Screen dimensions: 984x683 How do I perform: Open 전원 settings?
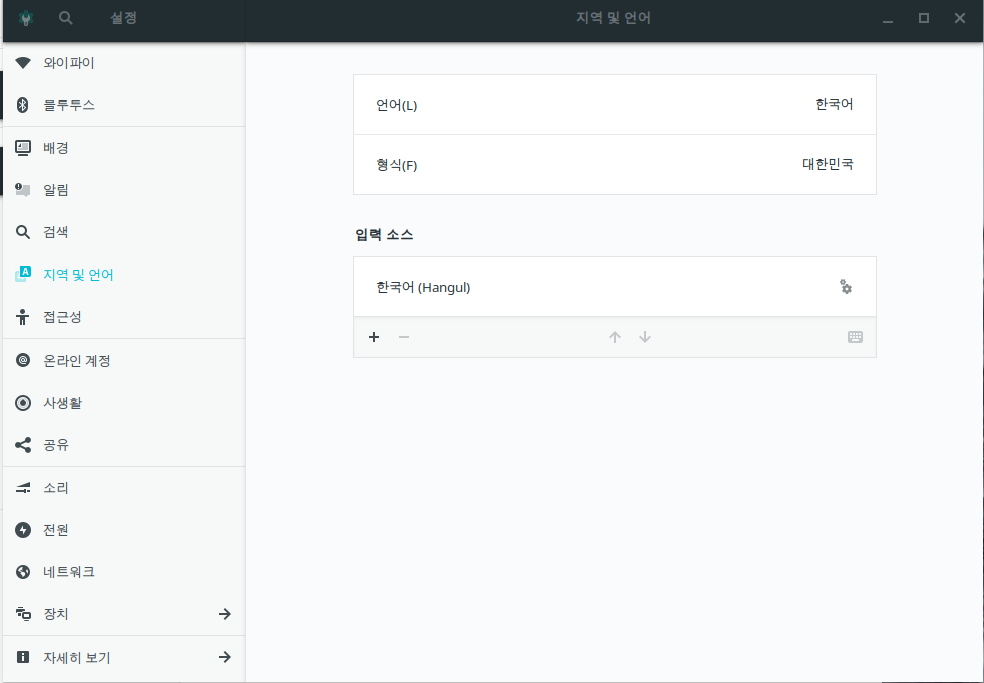coord(124,530)
